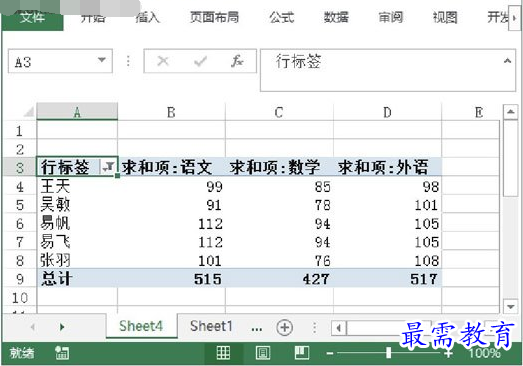
Task: Select the 求和项:数学 header cell
Action: point(279,167)
